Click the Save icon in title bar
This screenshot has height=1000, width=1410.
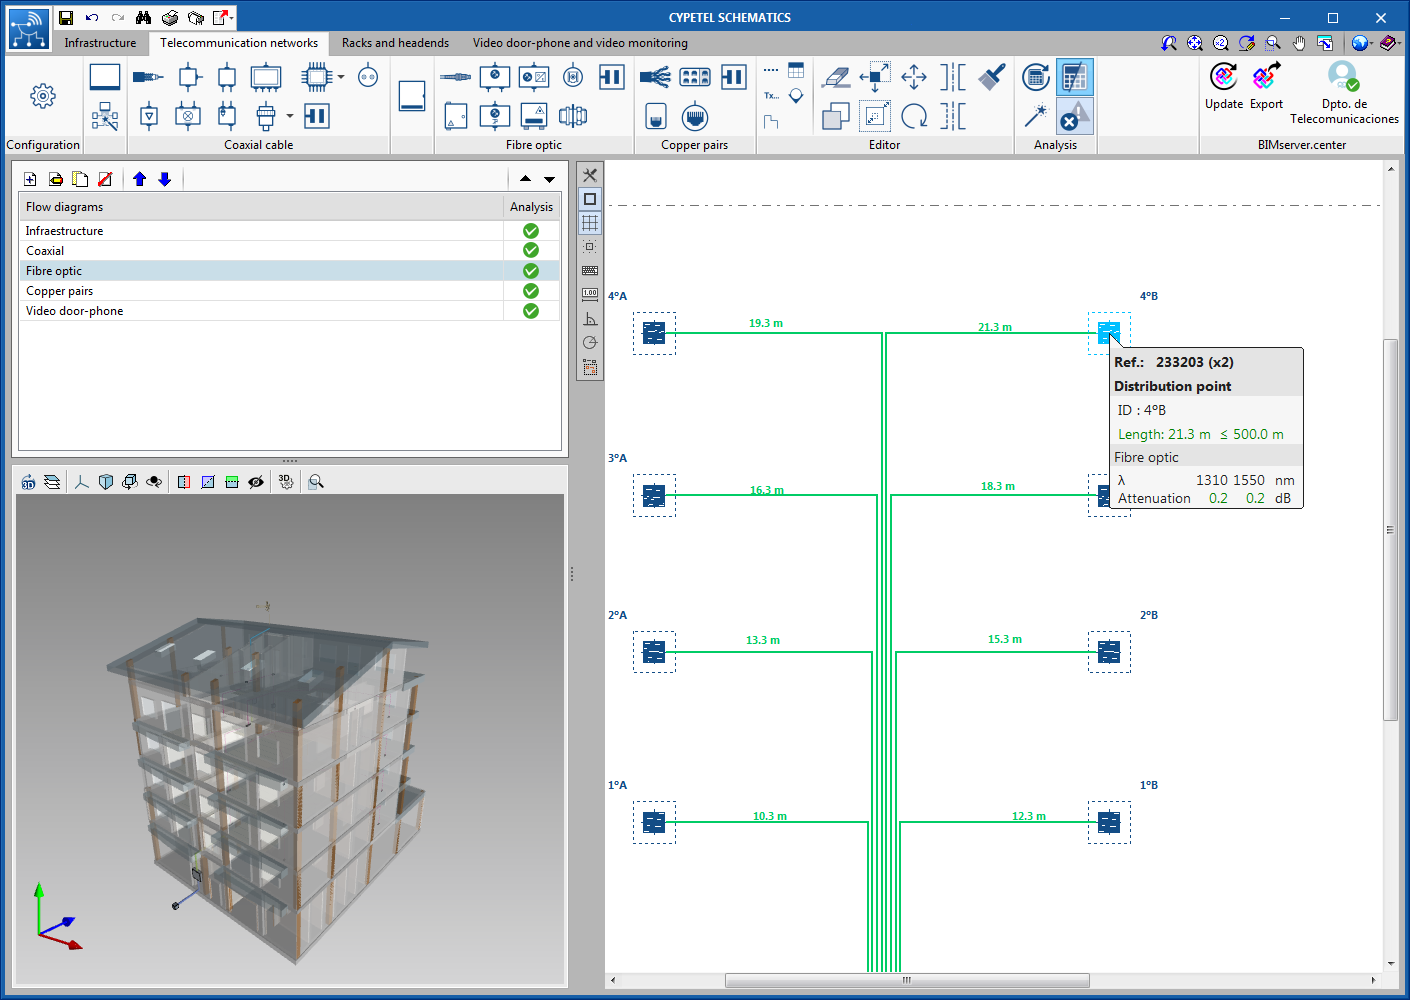click(x=66, y=18)
